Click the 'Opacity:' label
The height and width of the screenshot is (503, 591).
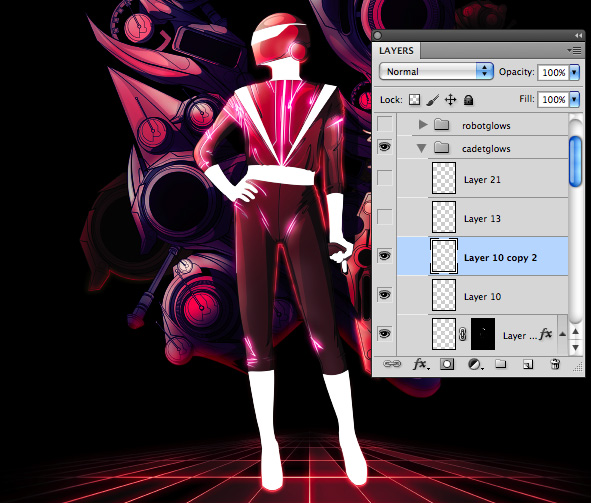[x=517, y=72]
